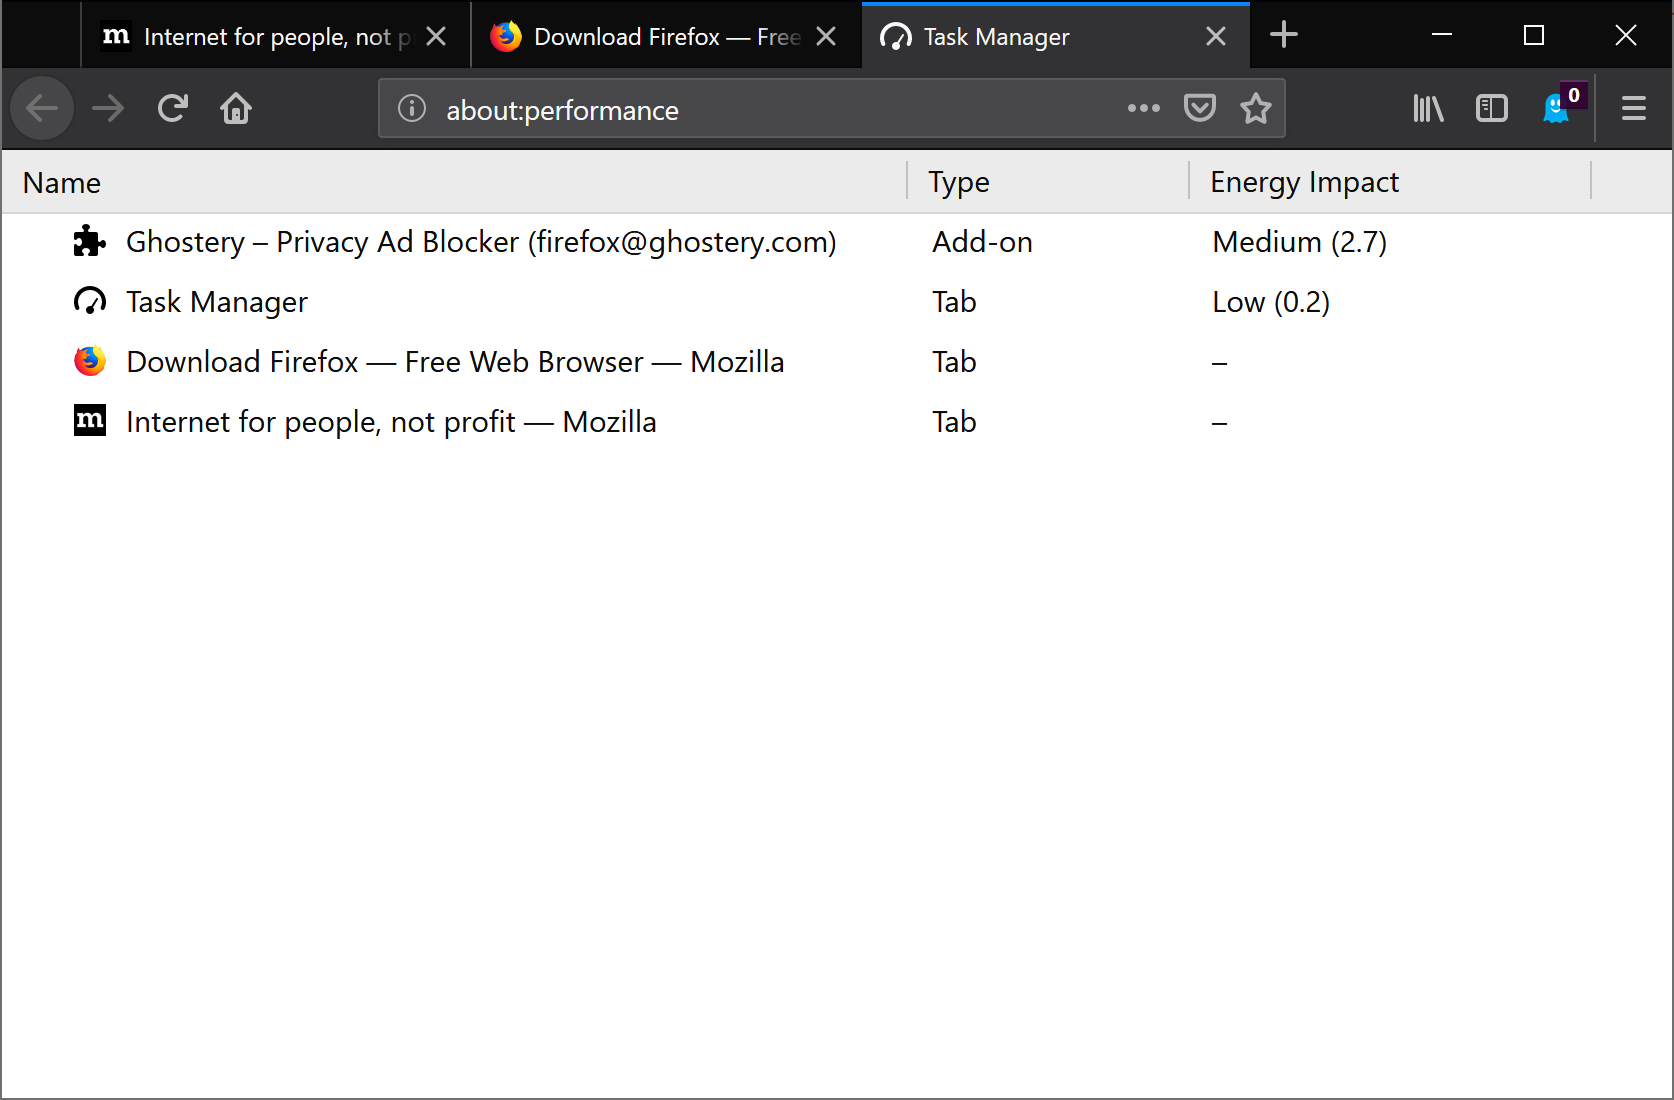Click the Add-on type cell
This screenshot has width=1674, height=1100.
(982, 242)
